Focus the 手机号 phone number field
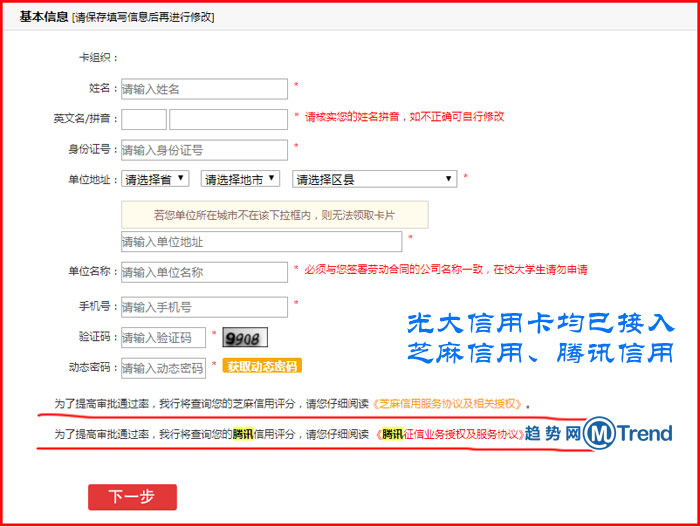 point(204,307)
